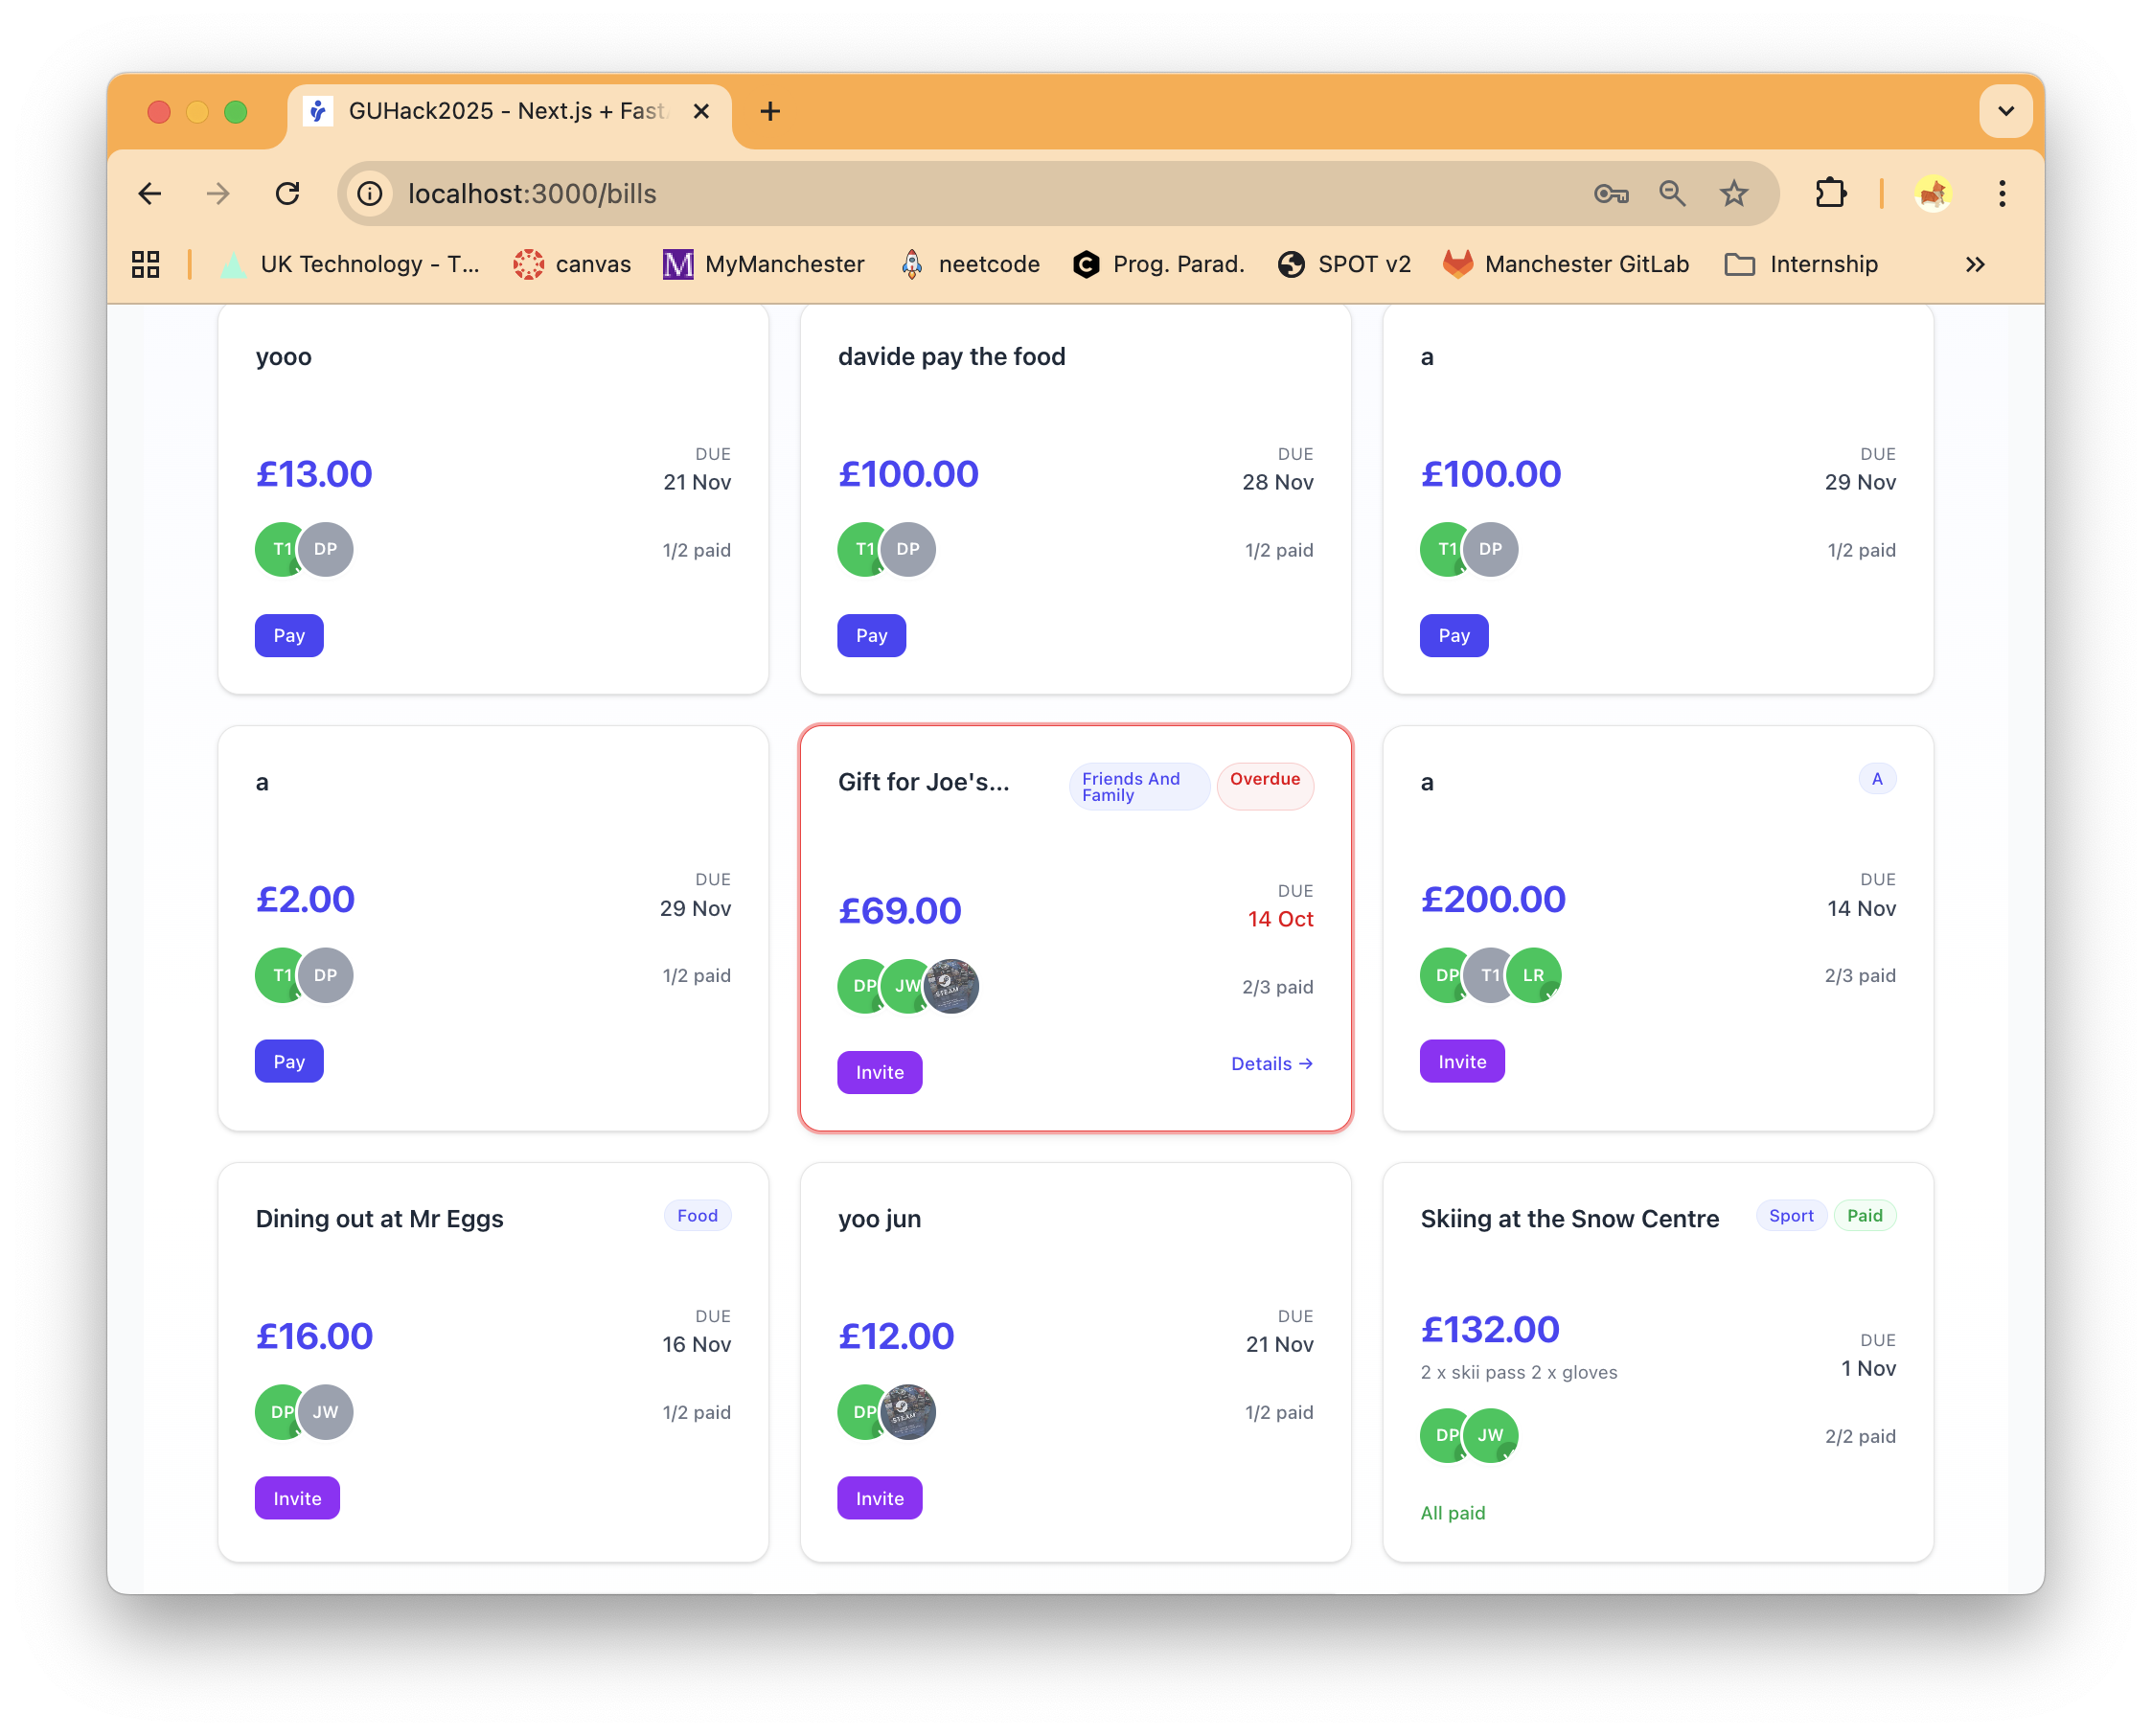The height and width of the screenshot is (1736, 2152).
Task: Click the password key icon
Action: click(1610, 194)
